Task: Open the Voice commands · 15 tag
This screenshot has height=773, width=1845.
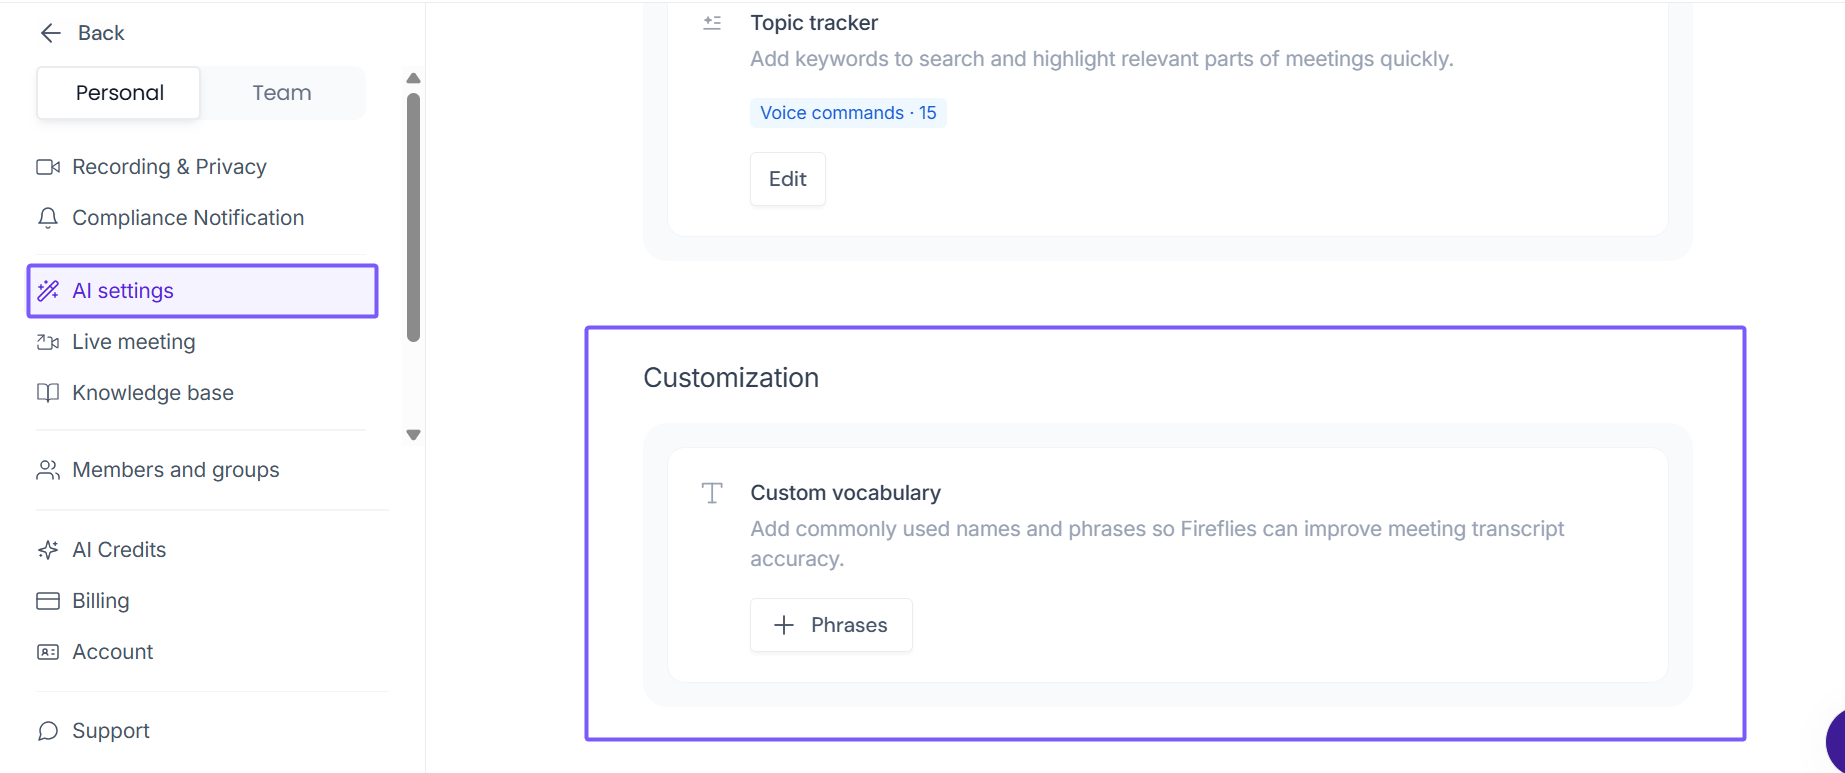Action: (x=848, y=113)
